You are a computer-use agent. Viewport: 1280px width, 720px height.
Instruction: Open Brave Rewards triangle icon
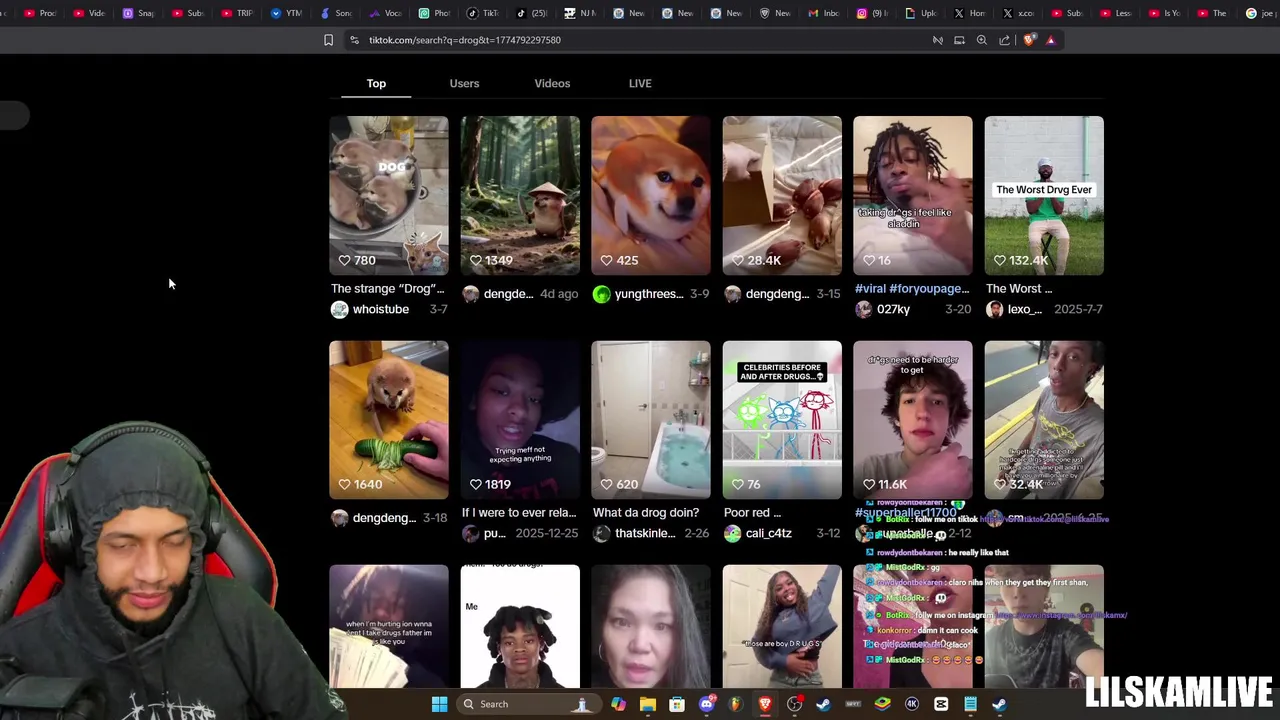click(x=1051, y=40)
